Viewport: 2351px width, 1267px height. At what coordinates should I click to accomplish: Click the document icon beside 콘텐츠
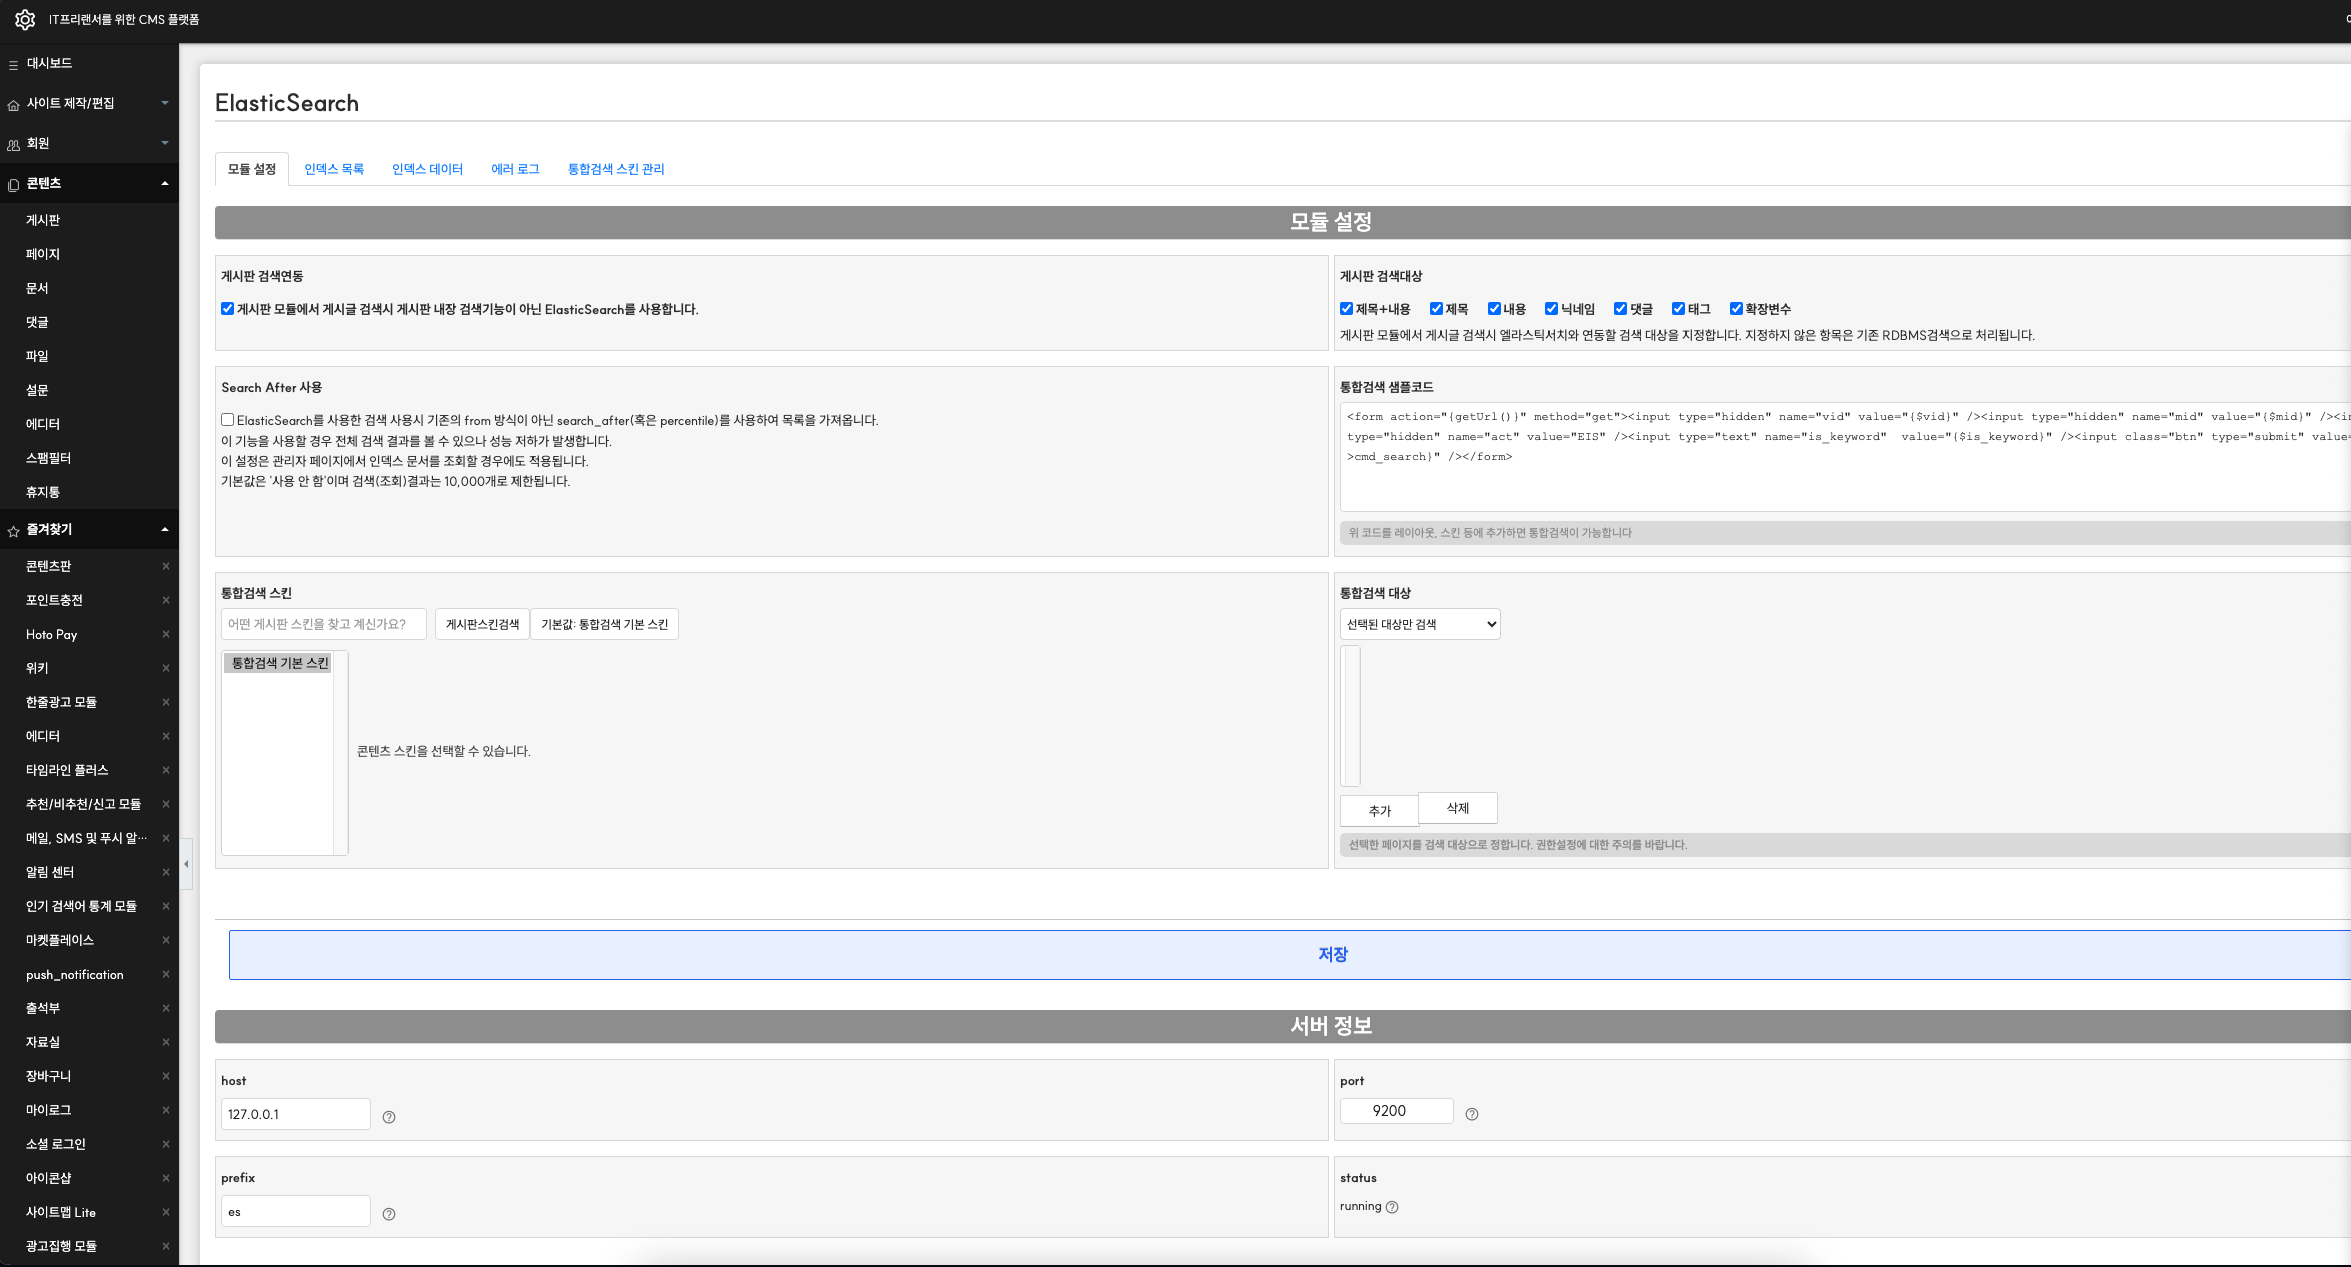coord(13,184)
